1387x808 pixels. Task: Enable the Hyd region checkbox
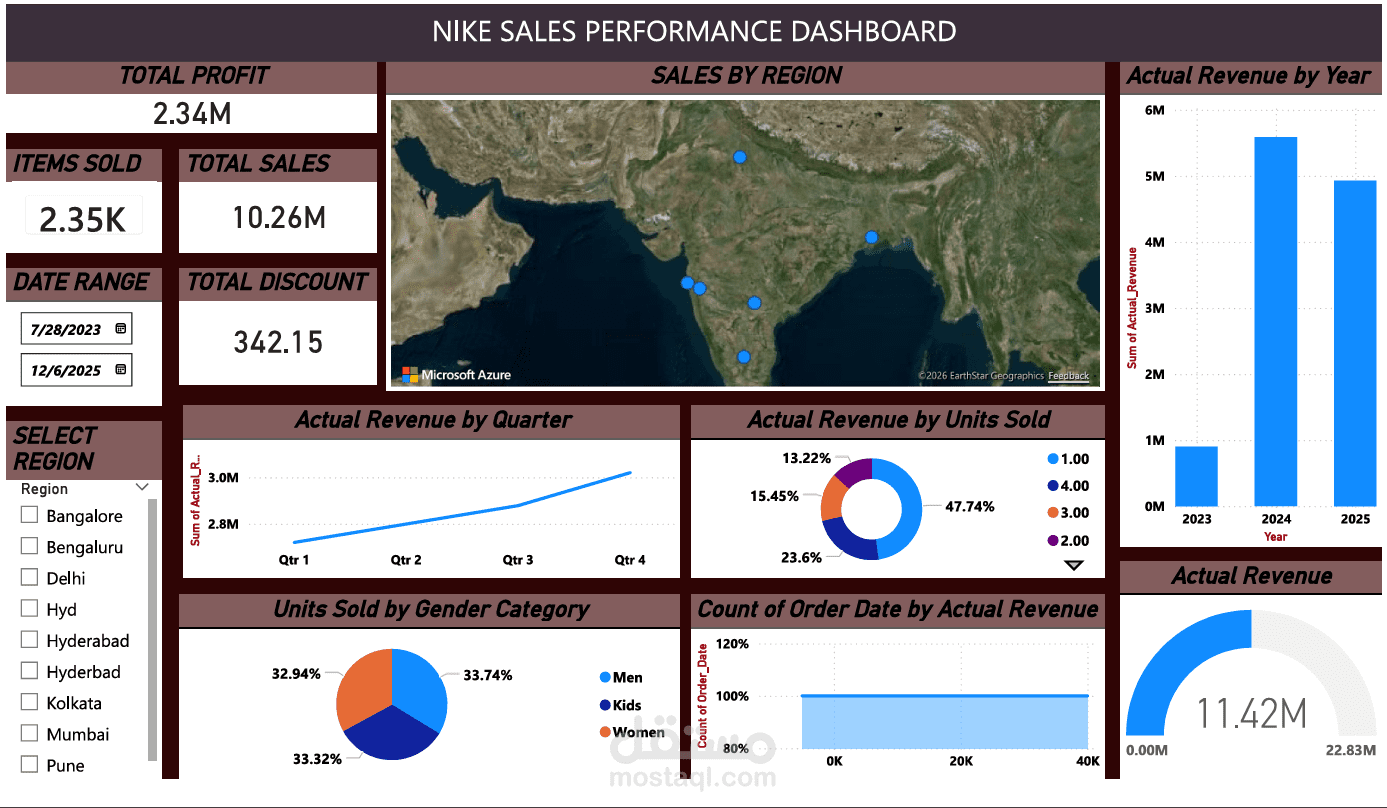pyautogui.click(x=30, y=608)
